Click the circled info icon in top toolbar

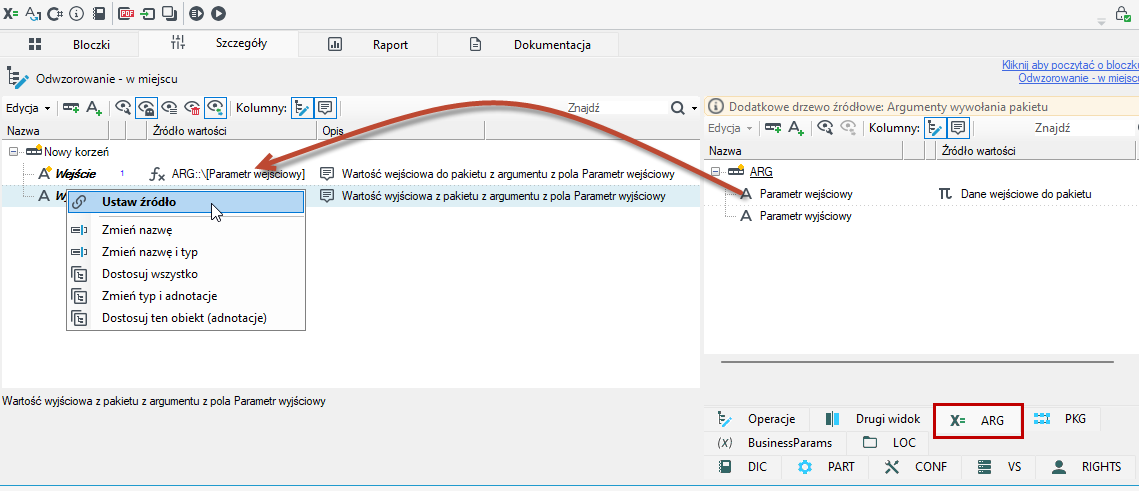[78, 13]
